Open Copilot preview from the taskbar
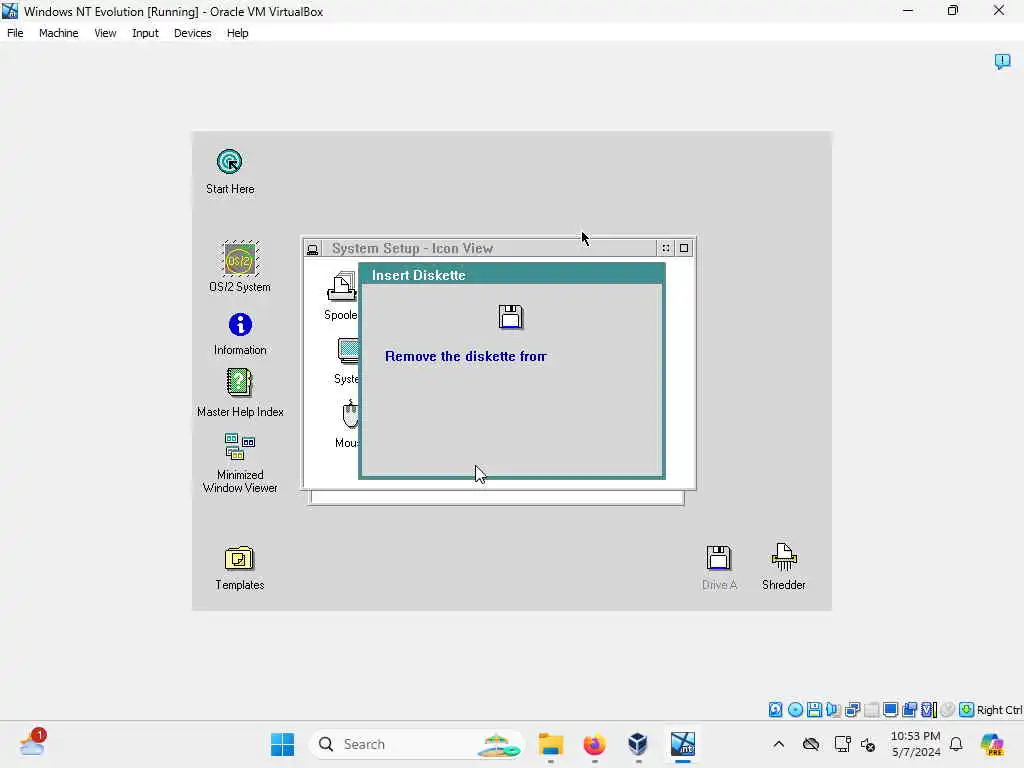 coord(992,744)
